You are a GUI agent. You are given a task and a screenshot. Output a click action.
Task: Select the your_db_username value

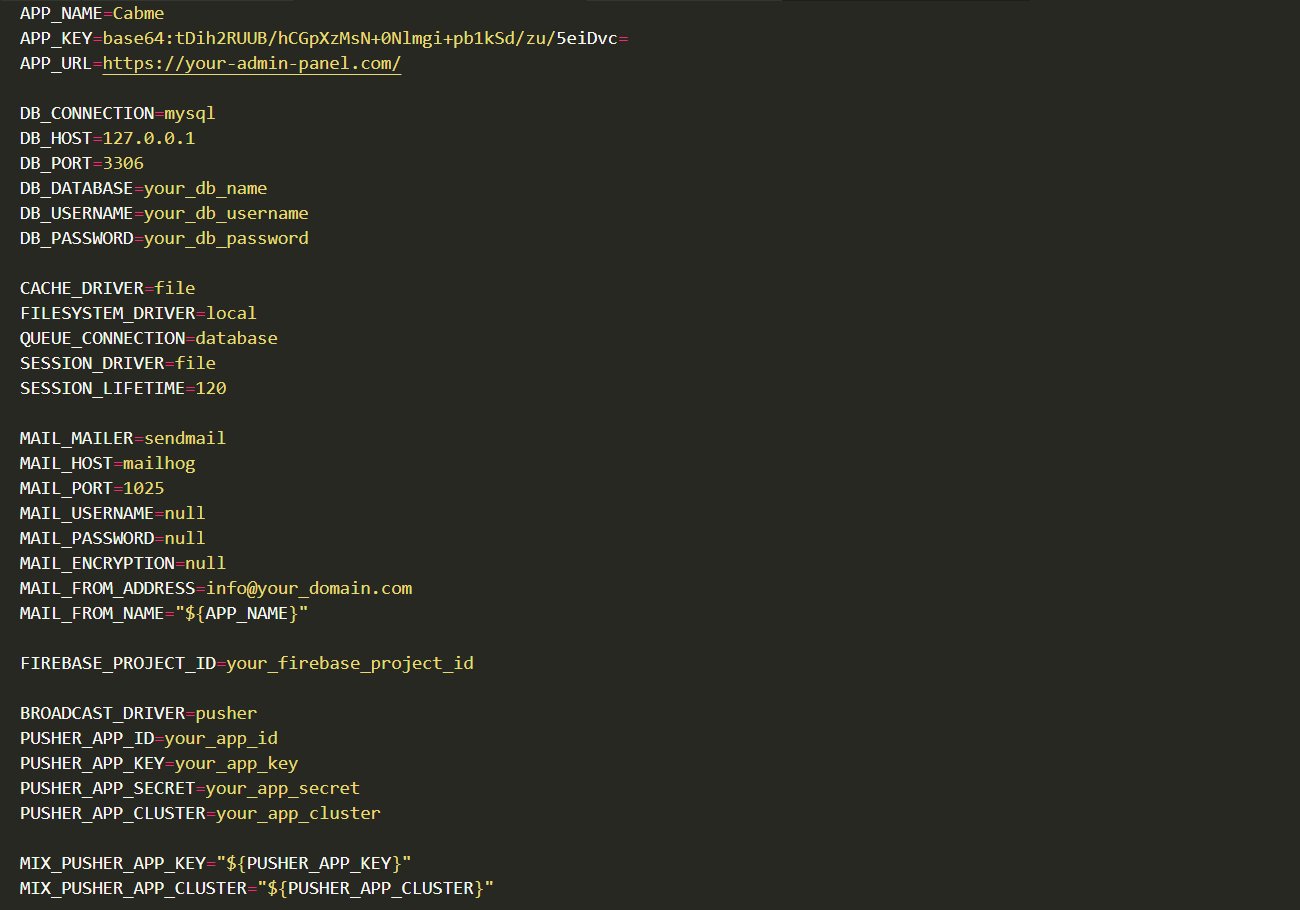point(226,214)
